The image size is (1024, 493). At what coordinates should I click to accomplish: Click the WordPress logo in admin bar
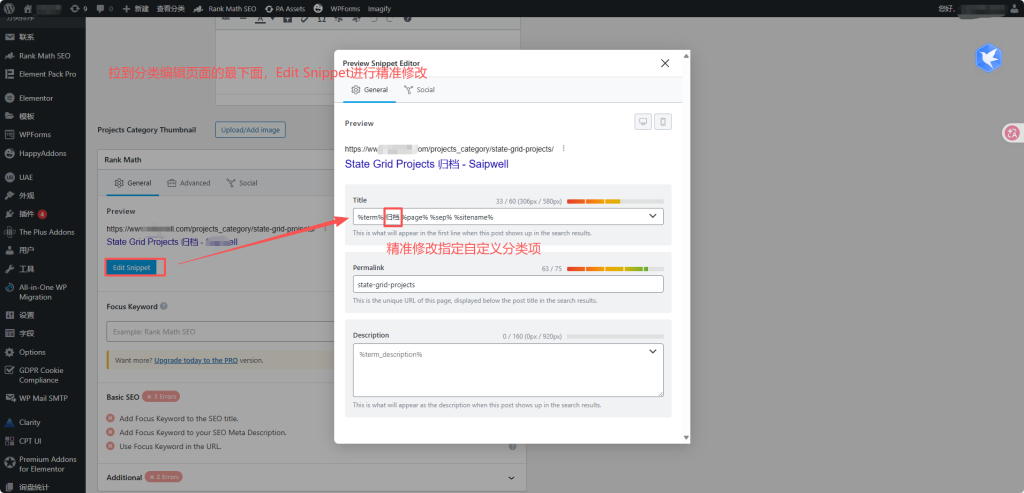coord(10,8)
